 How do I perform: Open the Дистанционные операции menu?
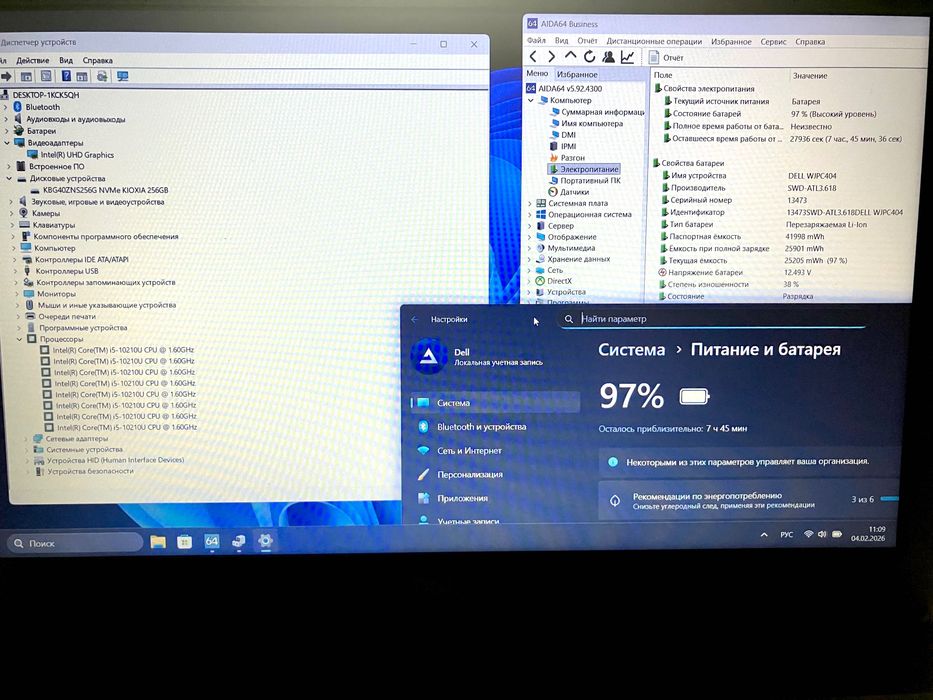pos(654,41)
